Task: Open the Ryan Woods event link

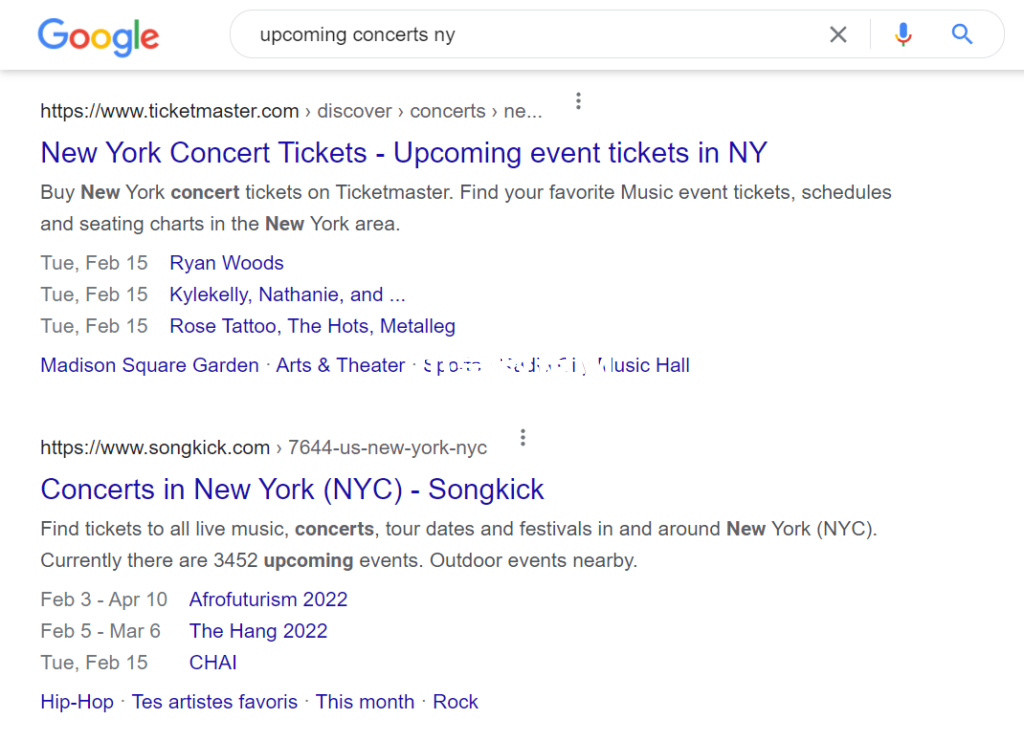Action: tap(227, 263)
